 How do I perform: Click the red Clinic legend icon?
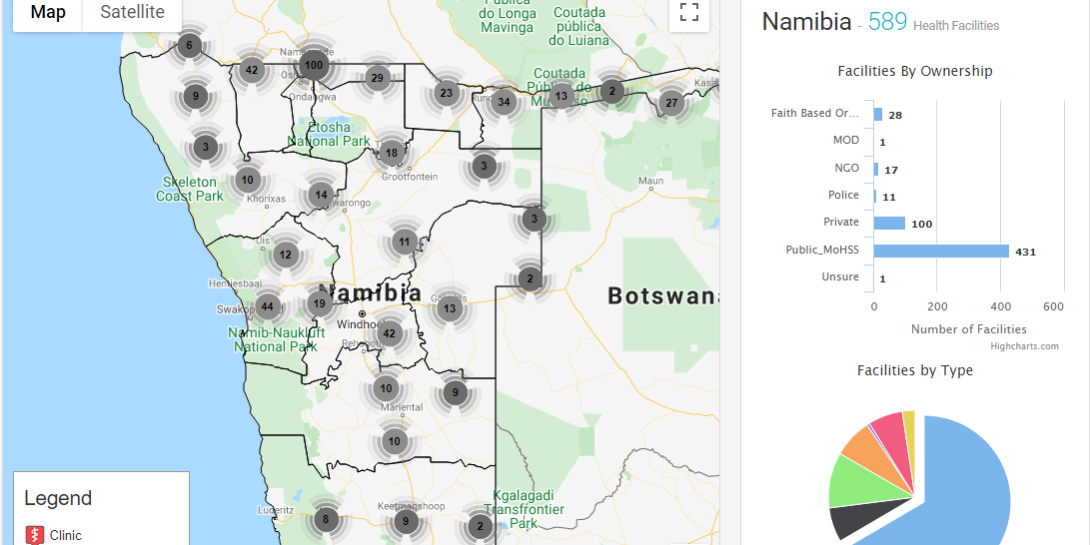click(35, 535)
